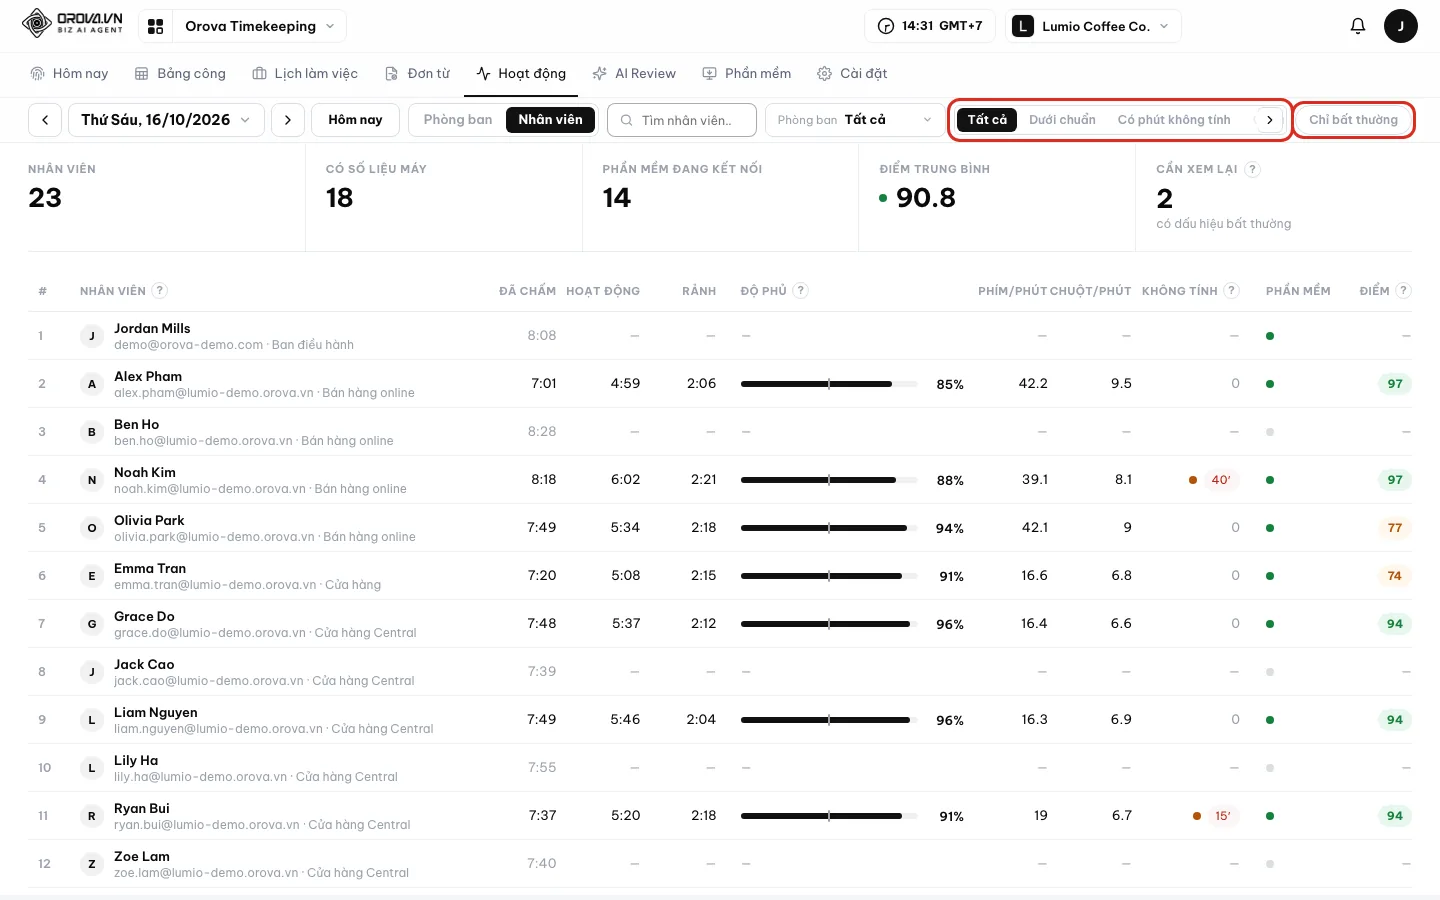Open the user avatar J menu

coord(1400,26)
